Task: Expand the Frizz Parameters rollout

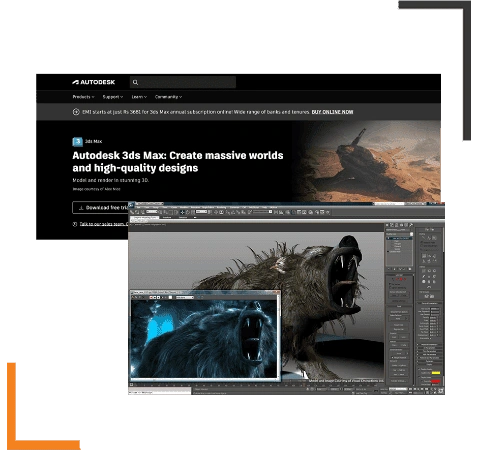Action: pos(429,351)
